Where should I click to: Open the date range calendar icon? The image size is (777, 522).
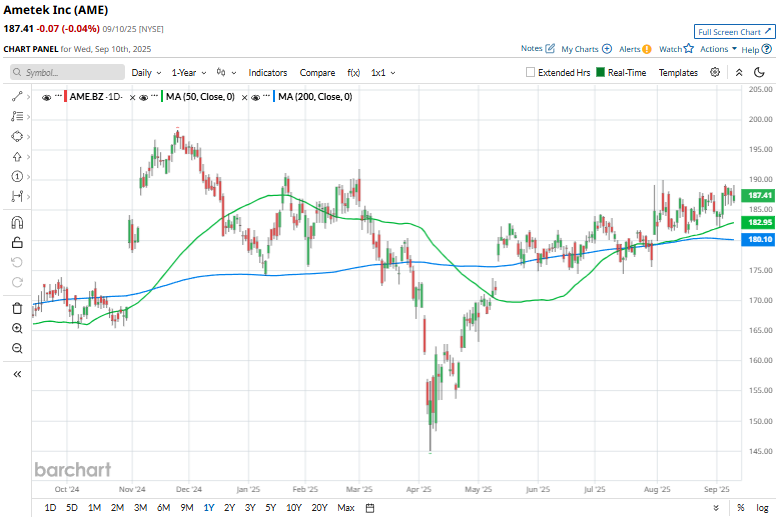[370, 508]
